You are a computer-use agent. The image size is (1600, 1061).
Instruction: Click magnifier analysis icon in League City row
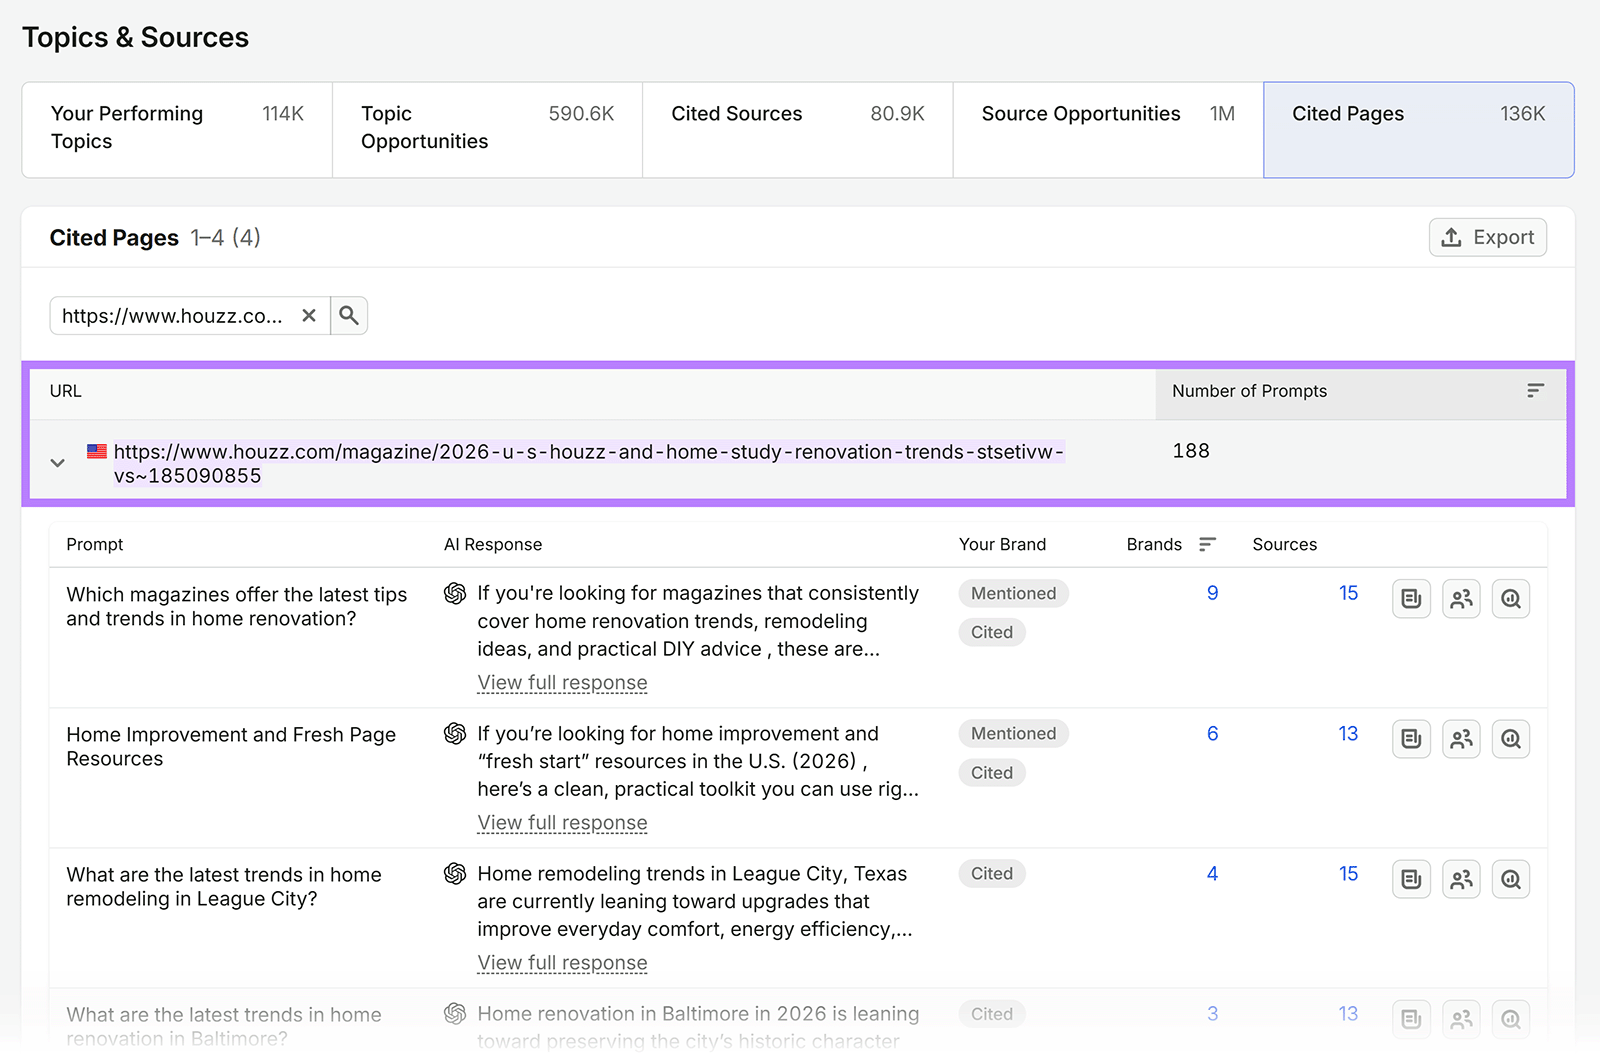1511,879
